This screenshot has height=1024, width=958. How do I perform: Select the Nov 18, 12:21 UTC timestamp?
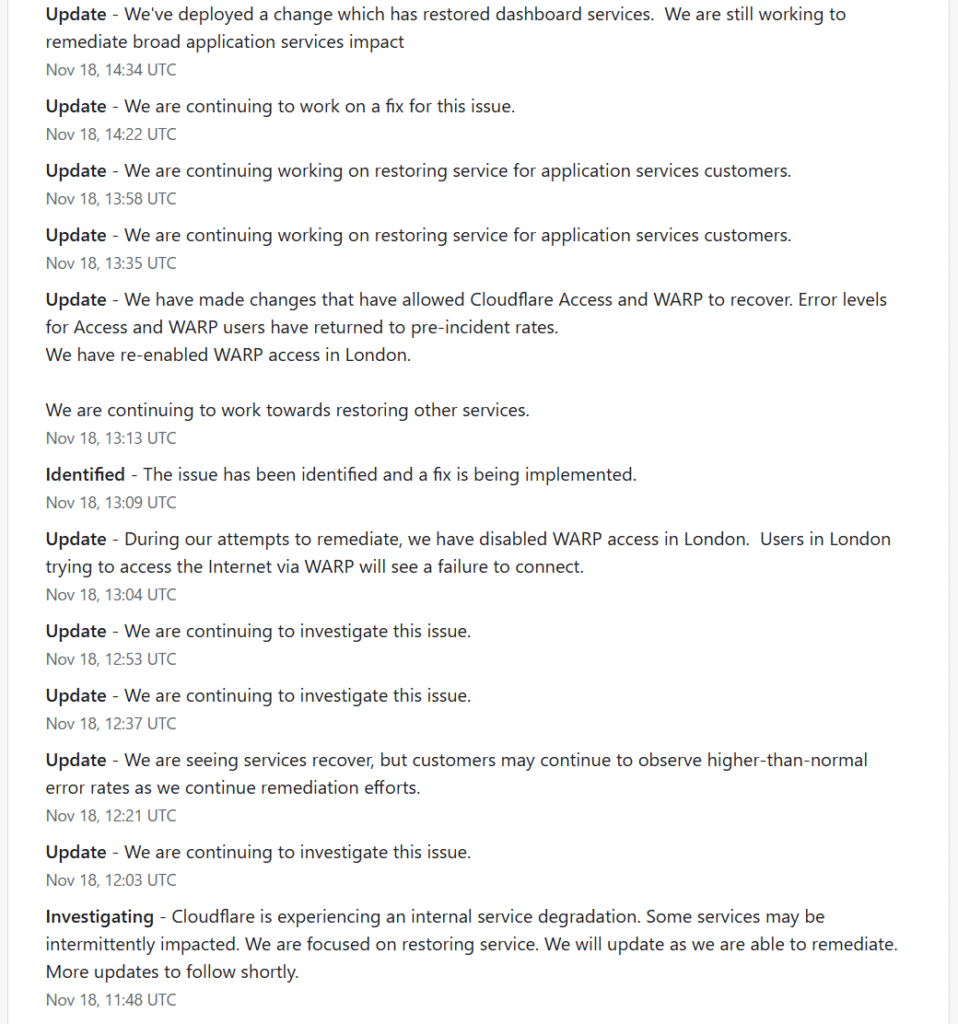point(111,816)
